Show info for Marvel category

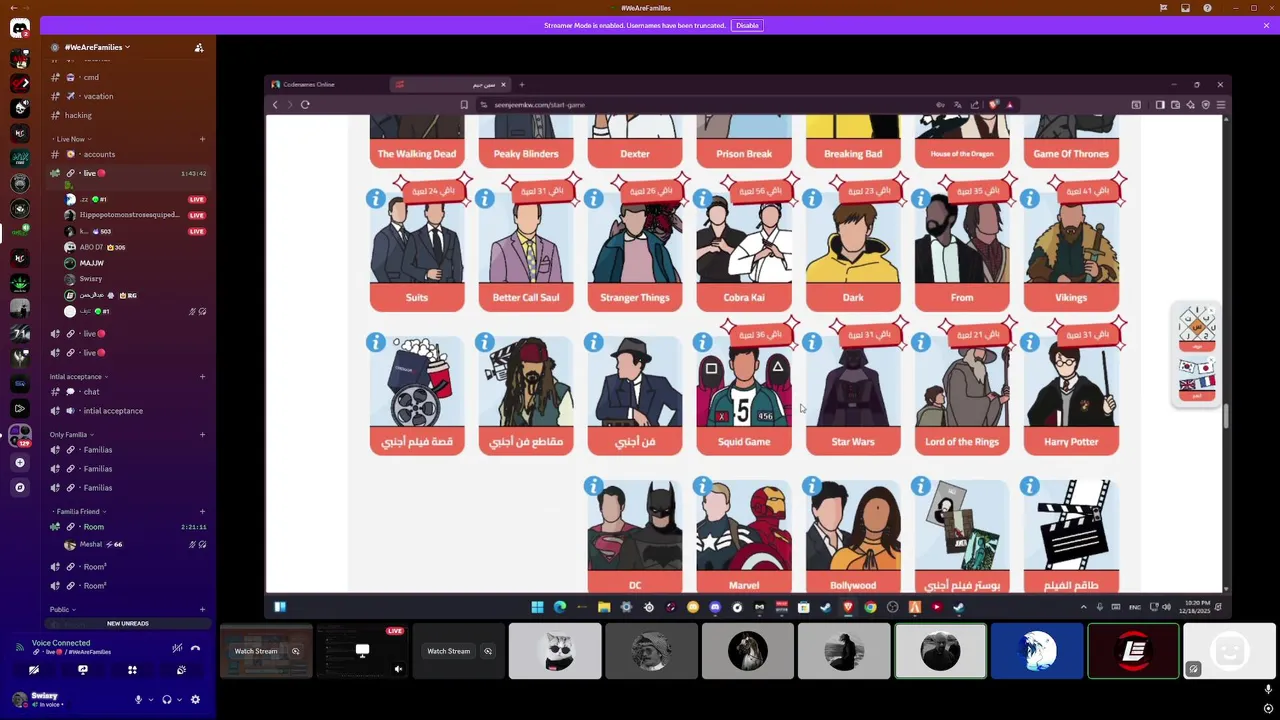pos(702,487)
